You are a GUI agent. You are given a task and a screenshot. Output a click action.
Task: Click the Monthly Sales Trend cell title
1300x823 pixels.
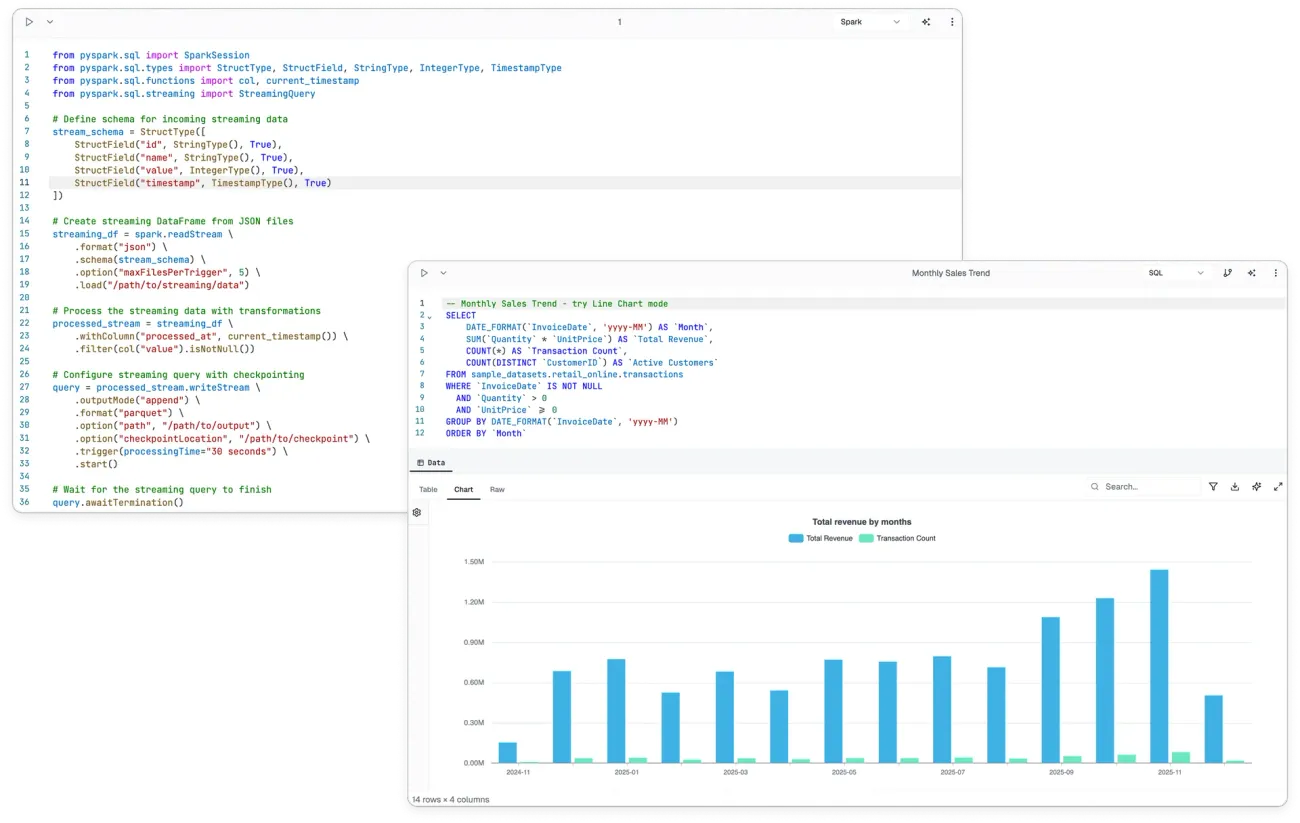click(951, 273)
